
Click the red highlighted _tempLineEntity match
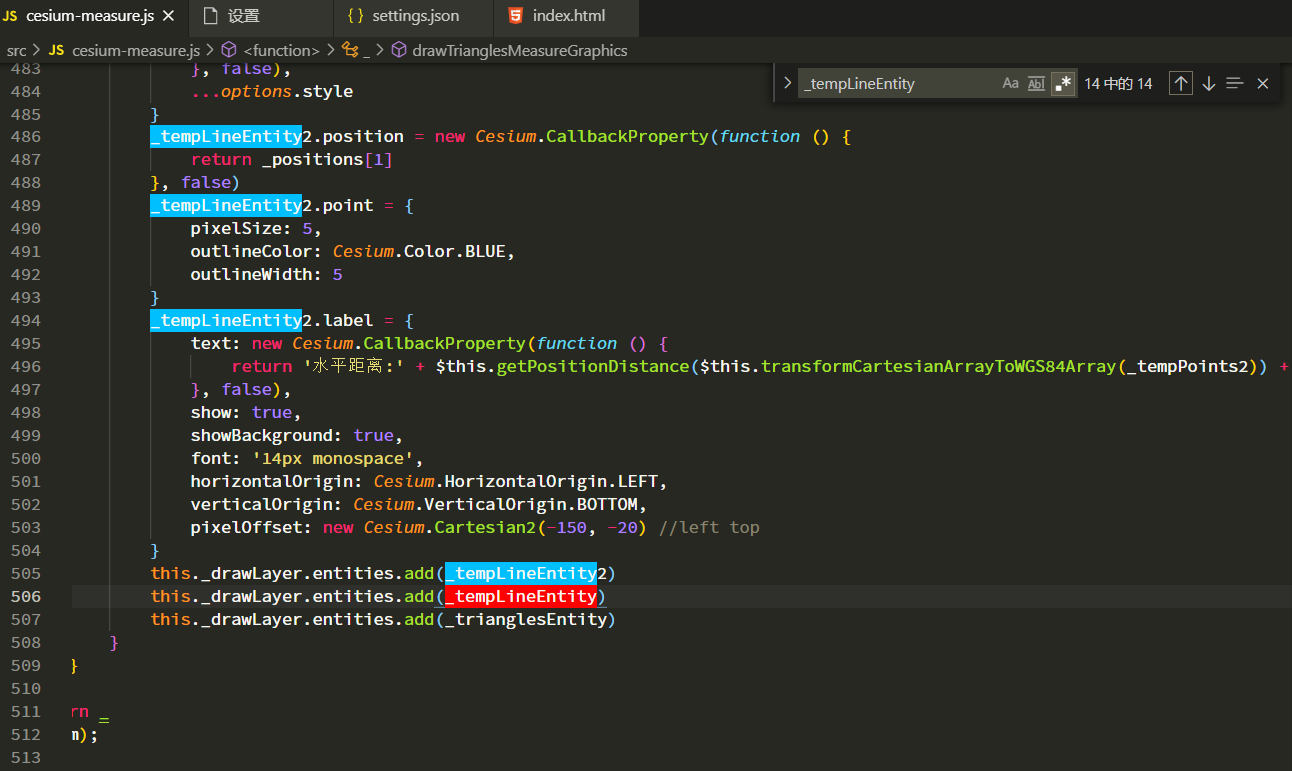pyautogui.click(x=521, y=597)
